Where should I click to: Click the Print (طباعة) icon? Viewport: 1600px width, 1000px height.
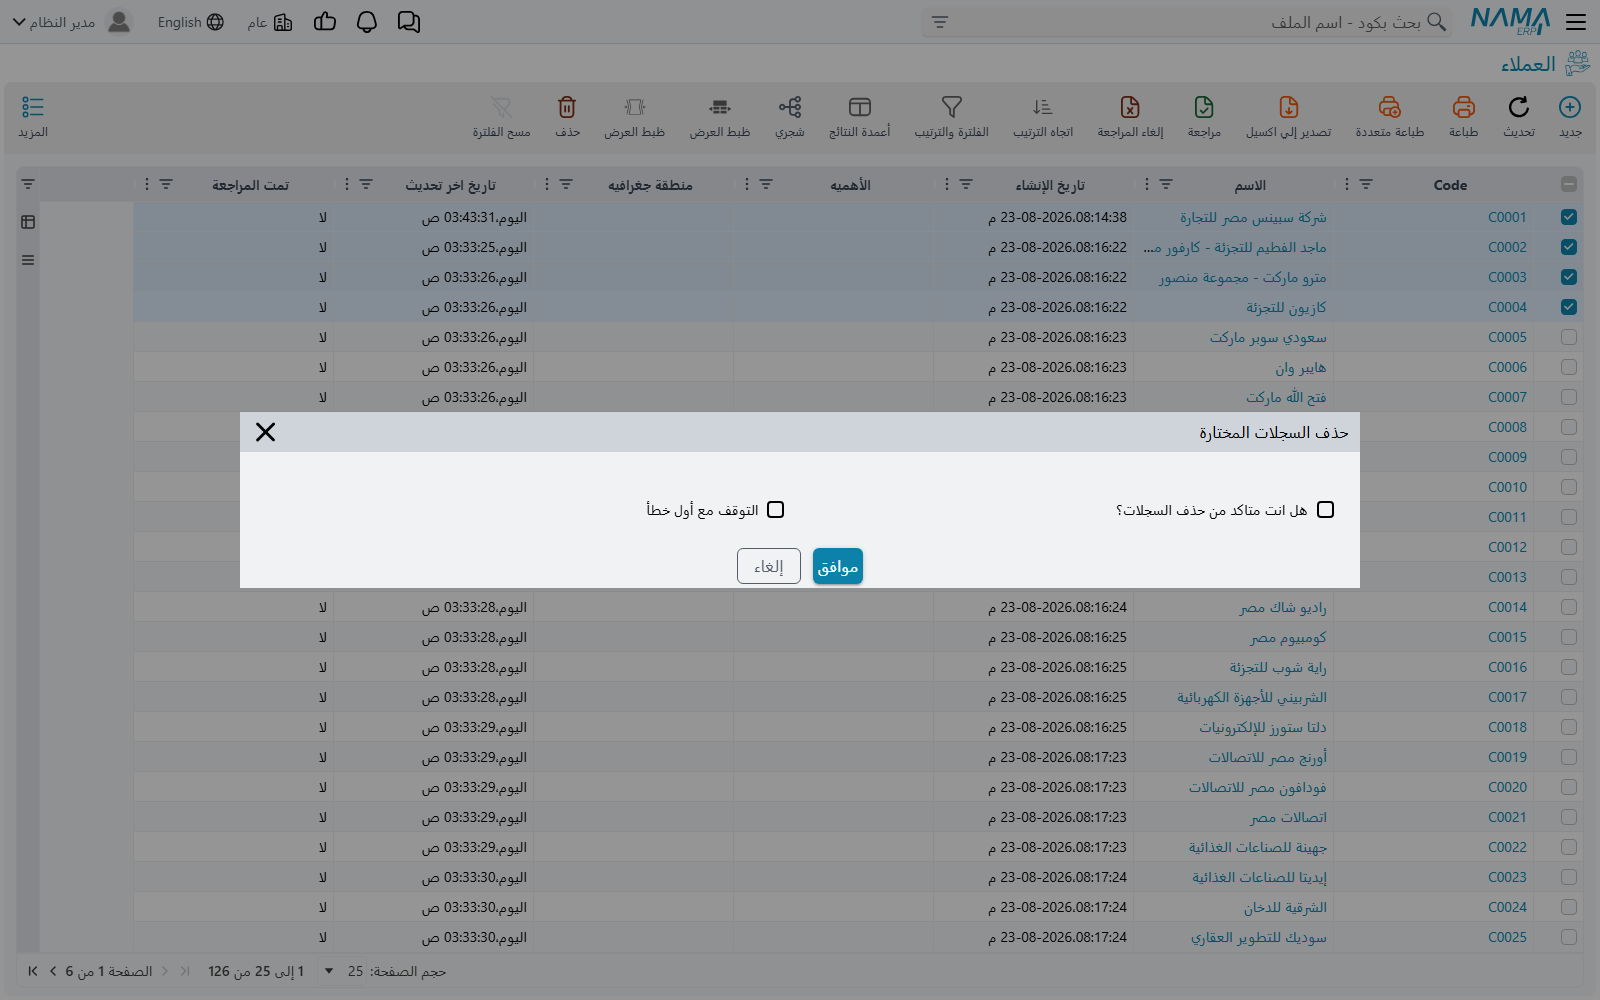(1464, 107)
